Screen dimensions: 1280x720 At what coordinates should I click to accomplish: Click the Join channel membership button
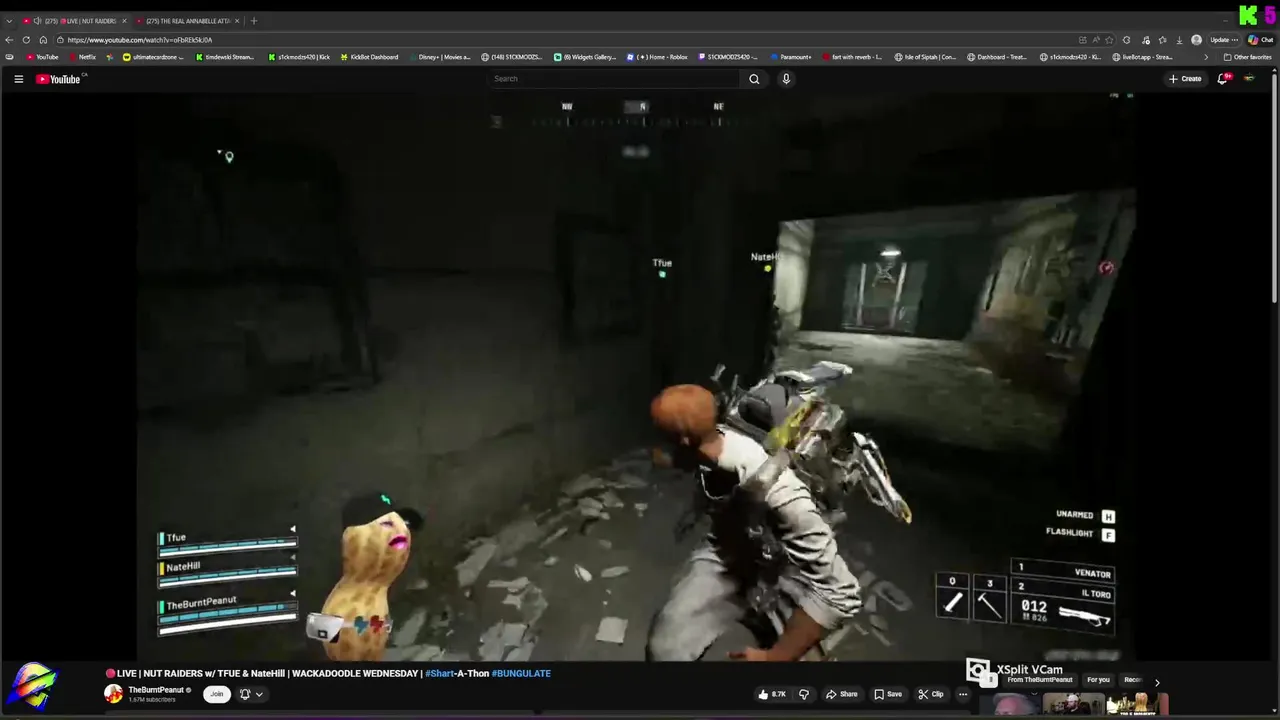(x=216, y=694)
